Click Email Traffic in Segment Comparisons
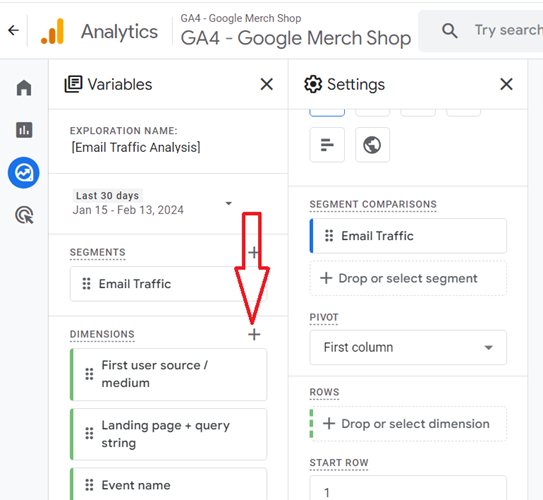 pos(408,236)
